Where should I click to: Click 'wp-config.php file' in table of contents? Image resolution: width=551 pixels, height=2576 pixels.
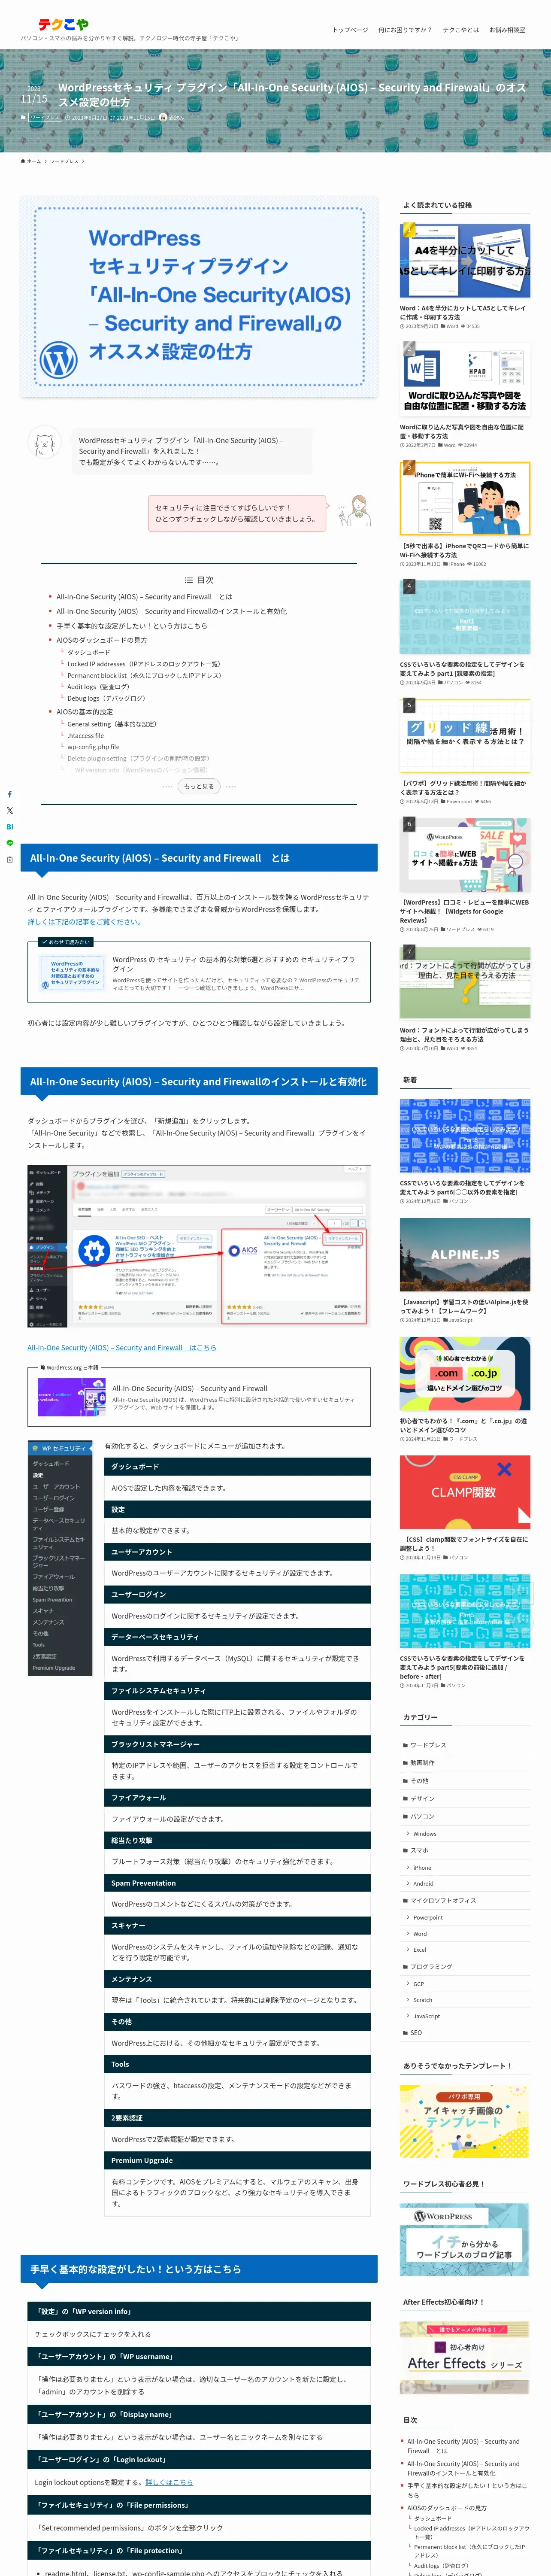[93, 747]
